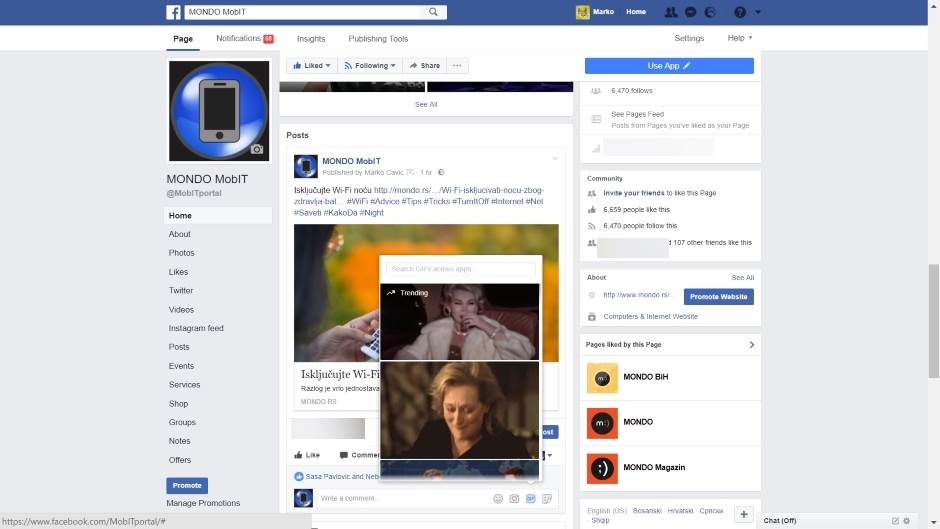Open notifications globe icon in top bar
The width and height of the screenshot is (940, 529).
tap(710, 12)
